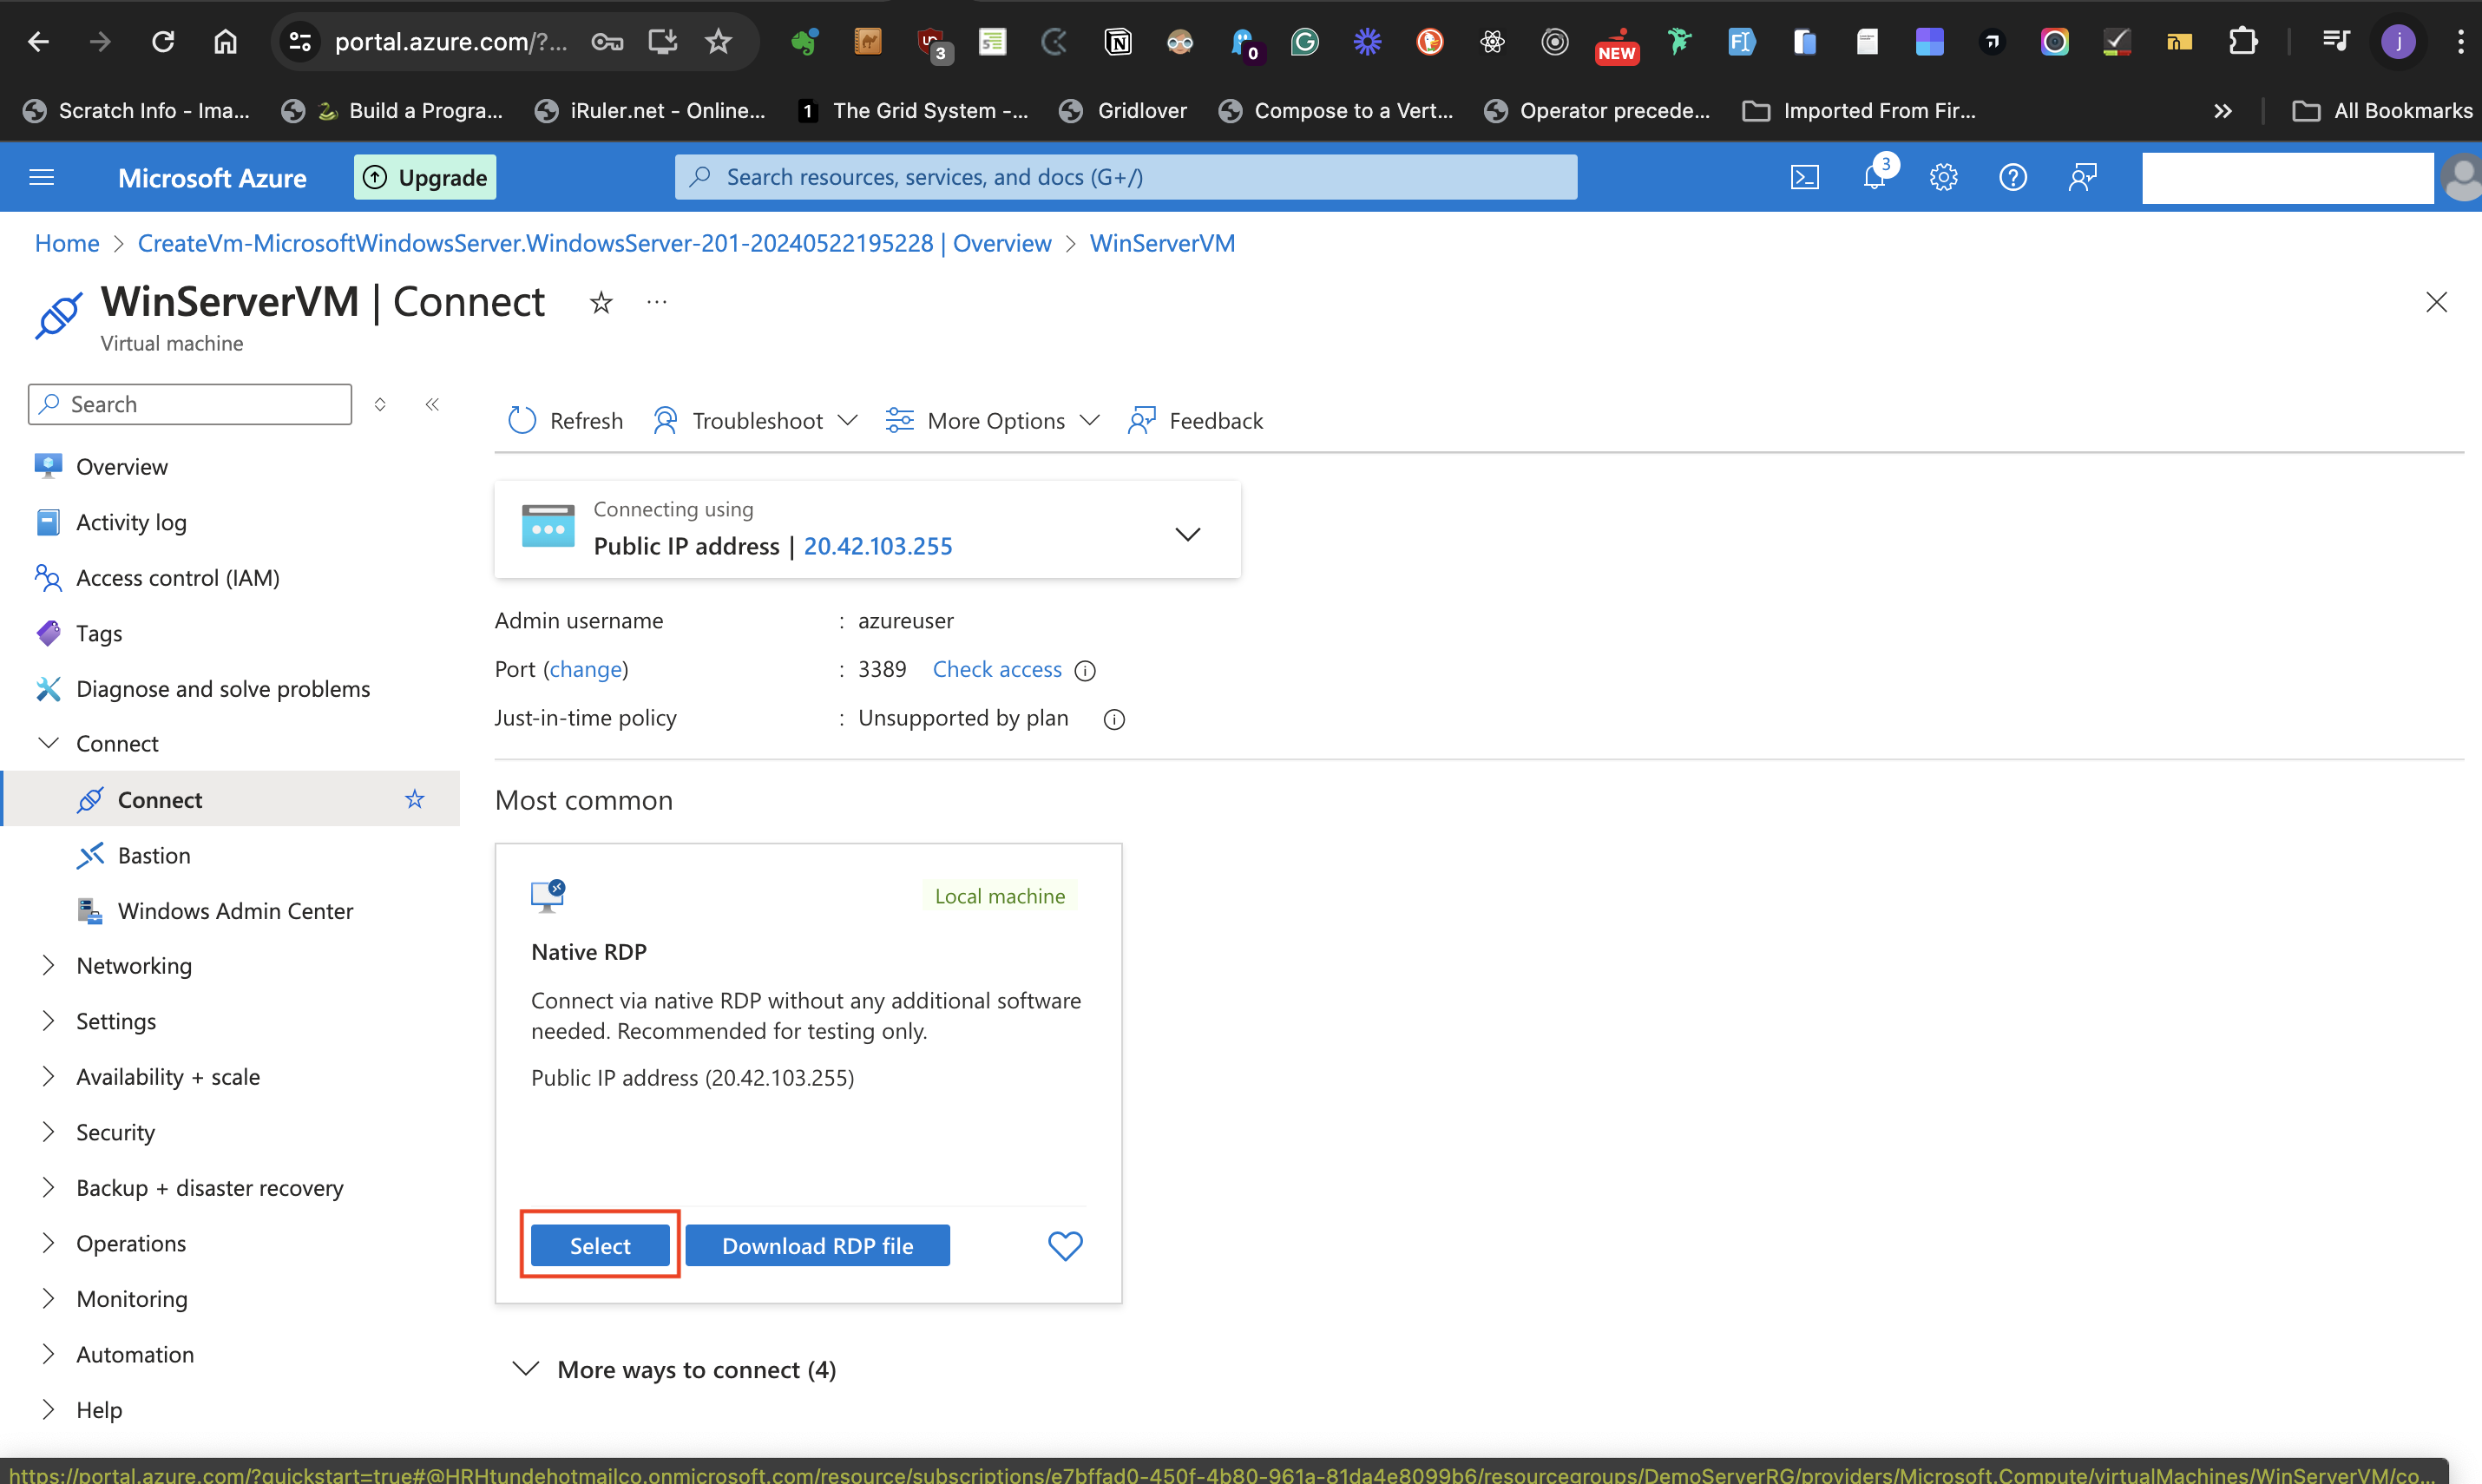Expand the Connecting using Public IP dropdown
The height and width of the screenshot is (1484, 2482).
click(x=1187, y=533)
